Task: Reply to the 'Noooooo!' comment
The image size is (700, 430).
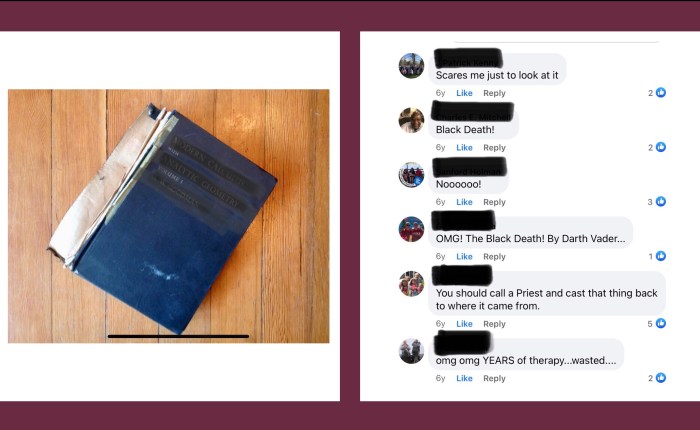Action: (494, 202)
